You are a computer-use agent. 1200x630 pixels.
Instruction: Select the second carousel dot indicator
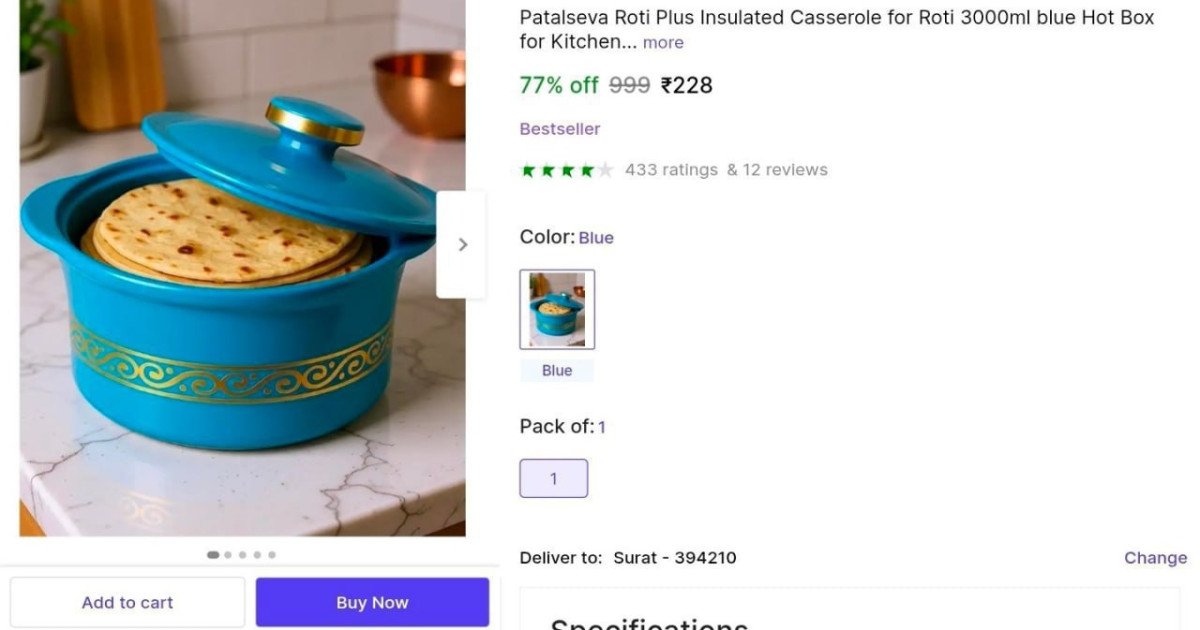(228, 554)
